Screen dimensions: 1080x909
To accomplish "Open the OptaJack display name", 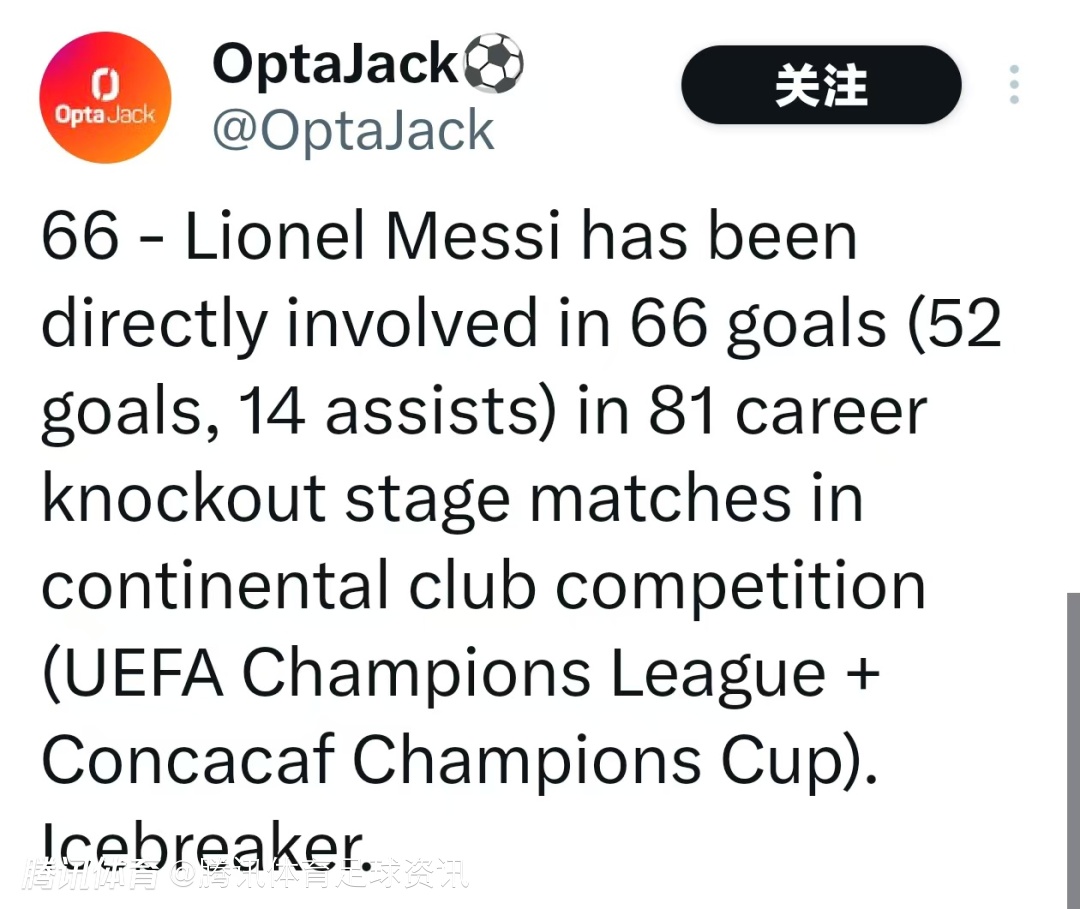I will tap(336, 64).
